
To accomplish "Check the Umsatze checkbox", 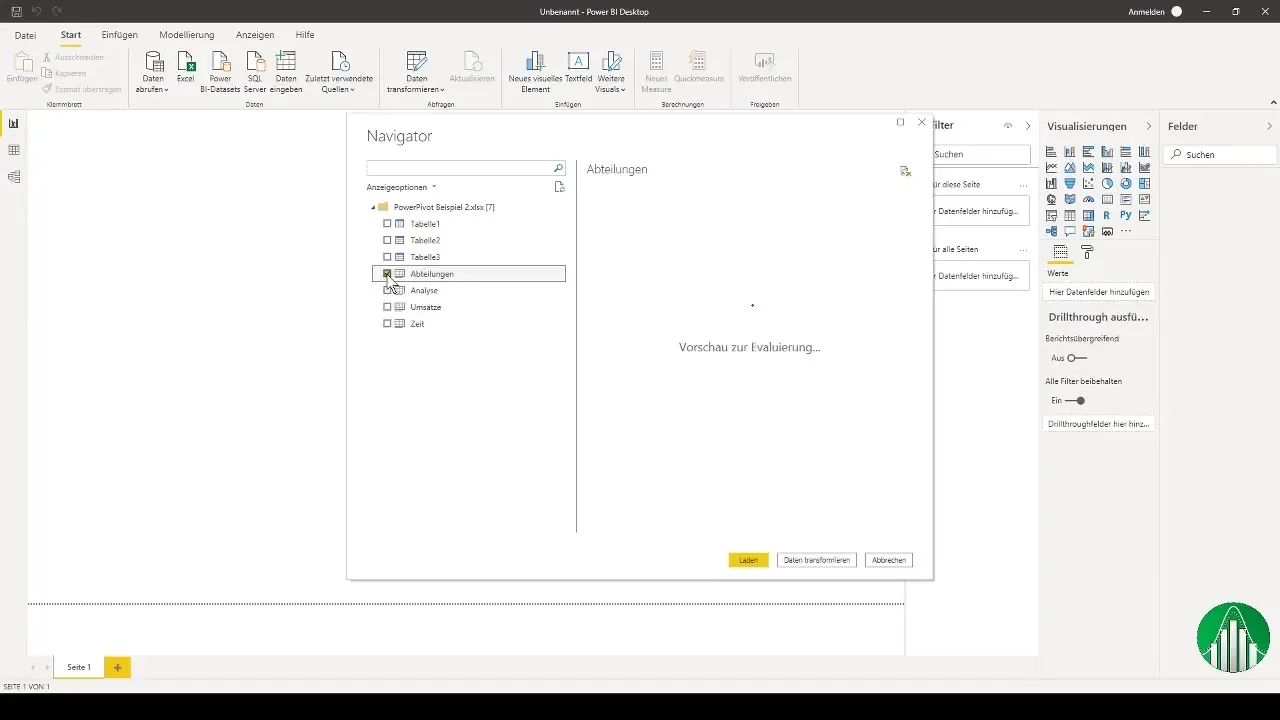I will pos(387,307).
